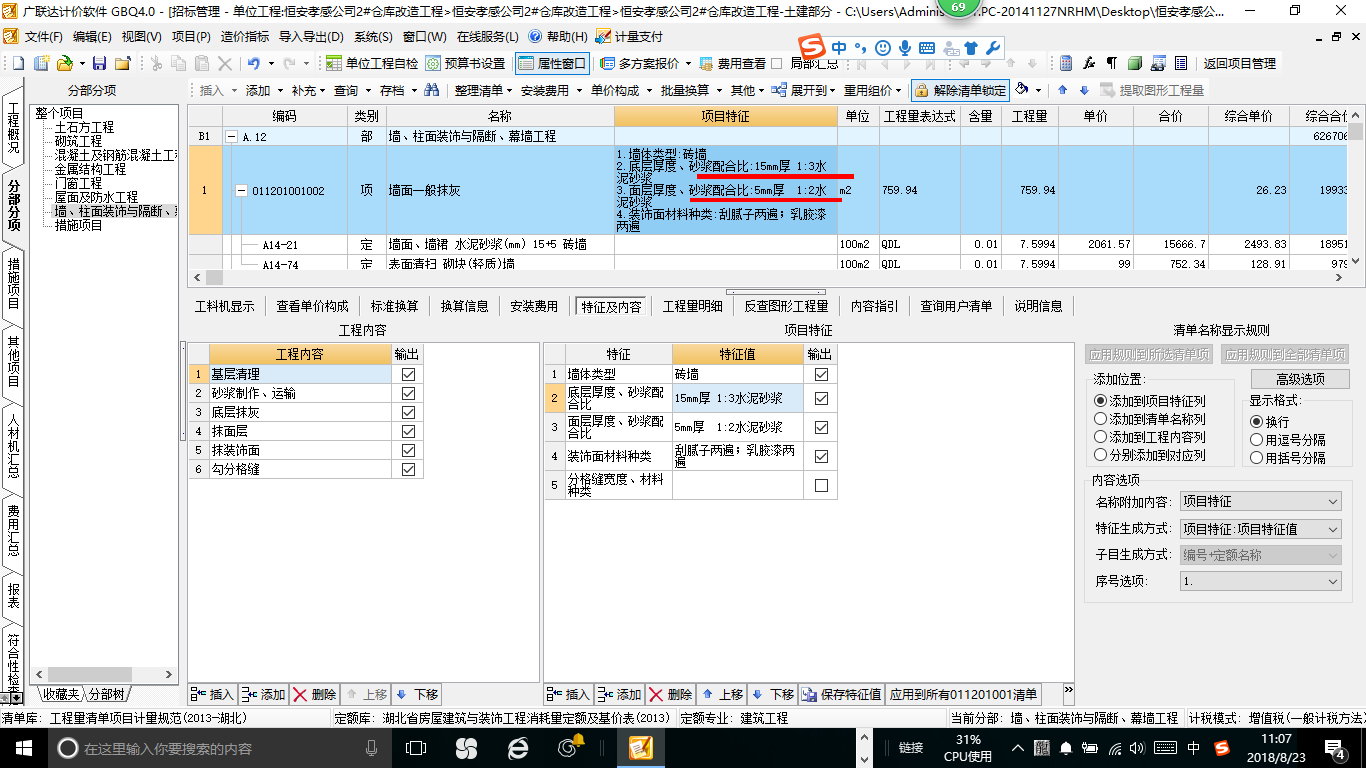
Task: Choose 用括号分隔 display format
Action: click(1289, 458)
